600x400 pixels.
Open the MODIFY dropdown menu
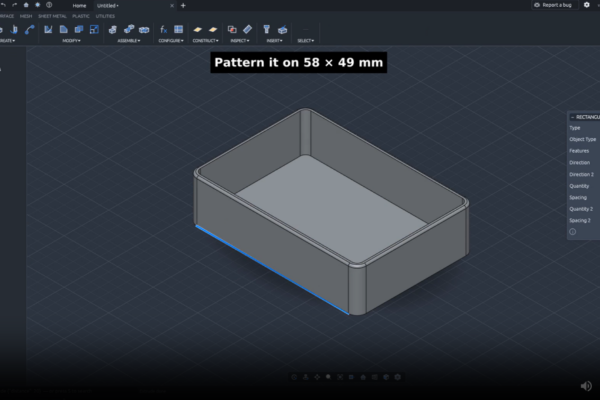(x=71, y=41)
